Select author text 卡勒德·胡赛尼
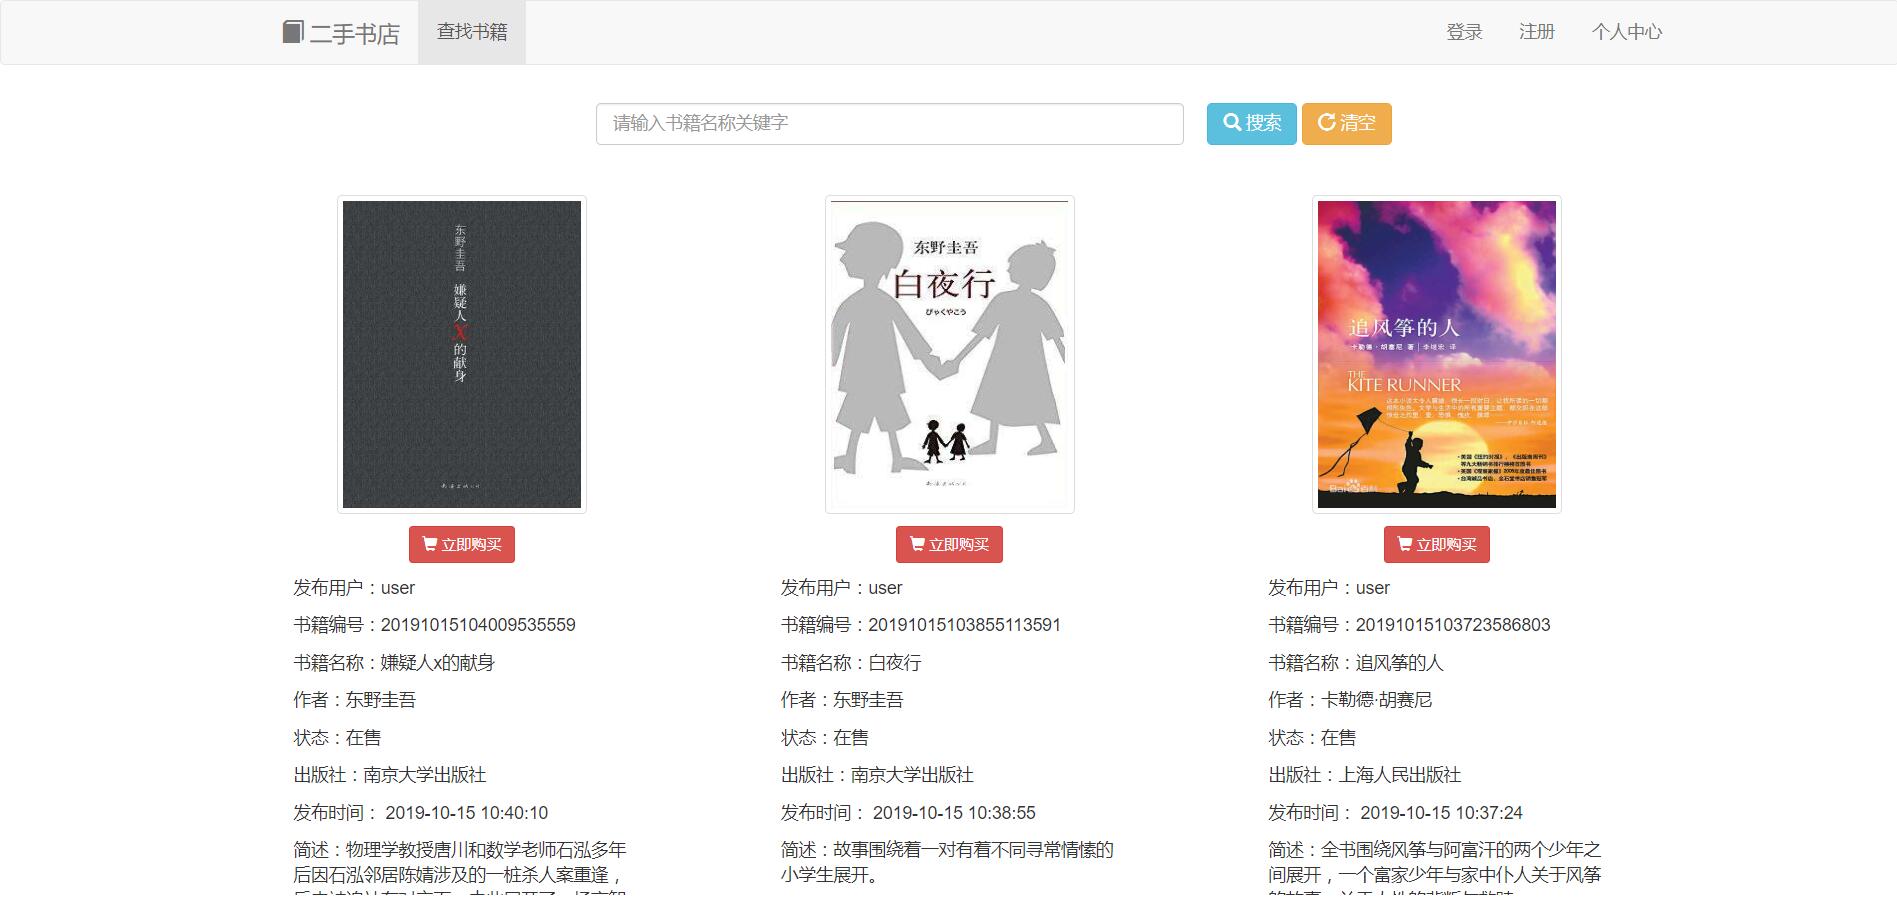 tap(1377, 700)
